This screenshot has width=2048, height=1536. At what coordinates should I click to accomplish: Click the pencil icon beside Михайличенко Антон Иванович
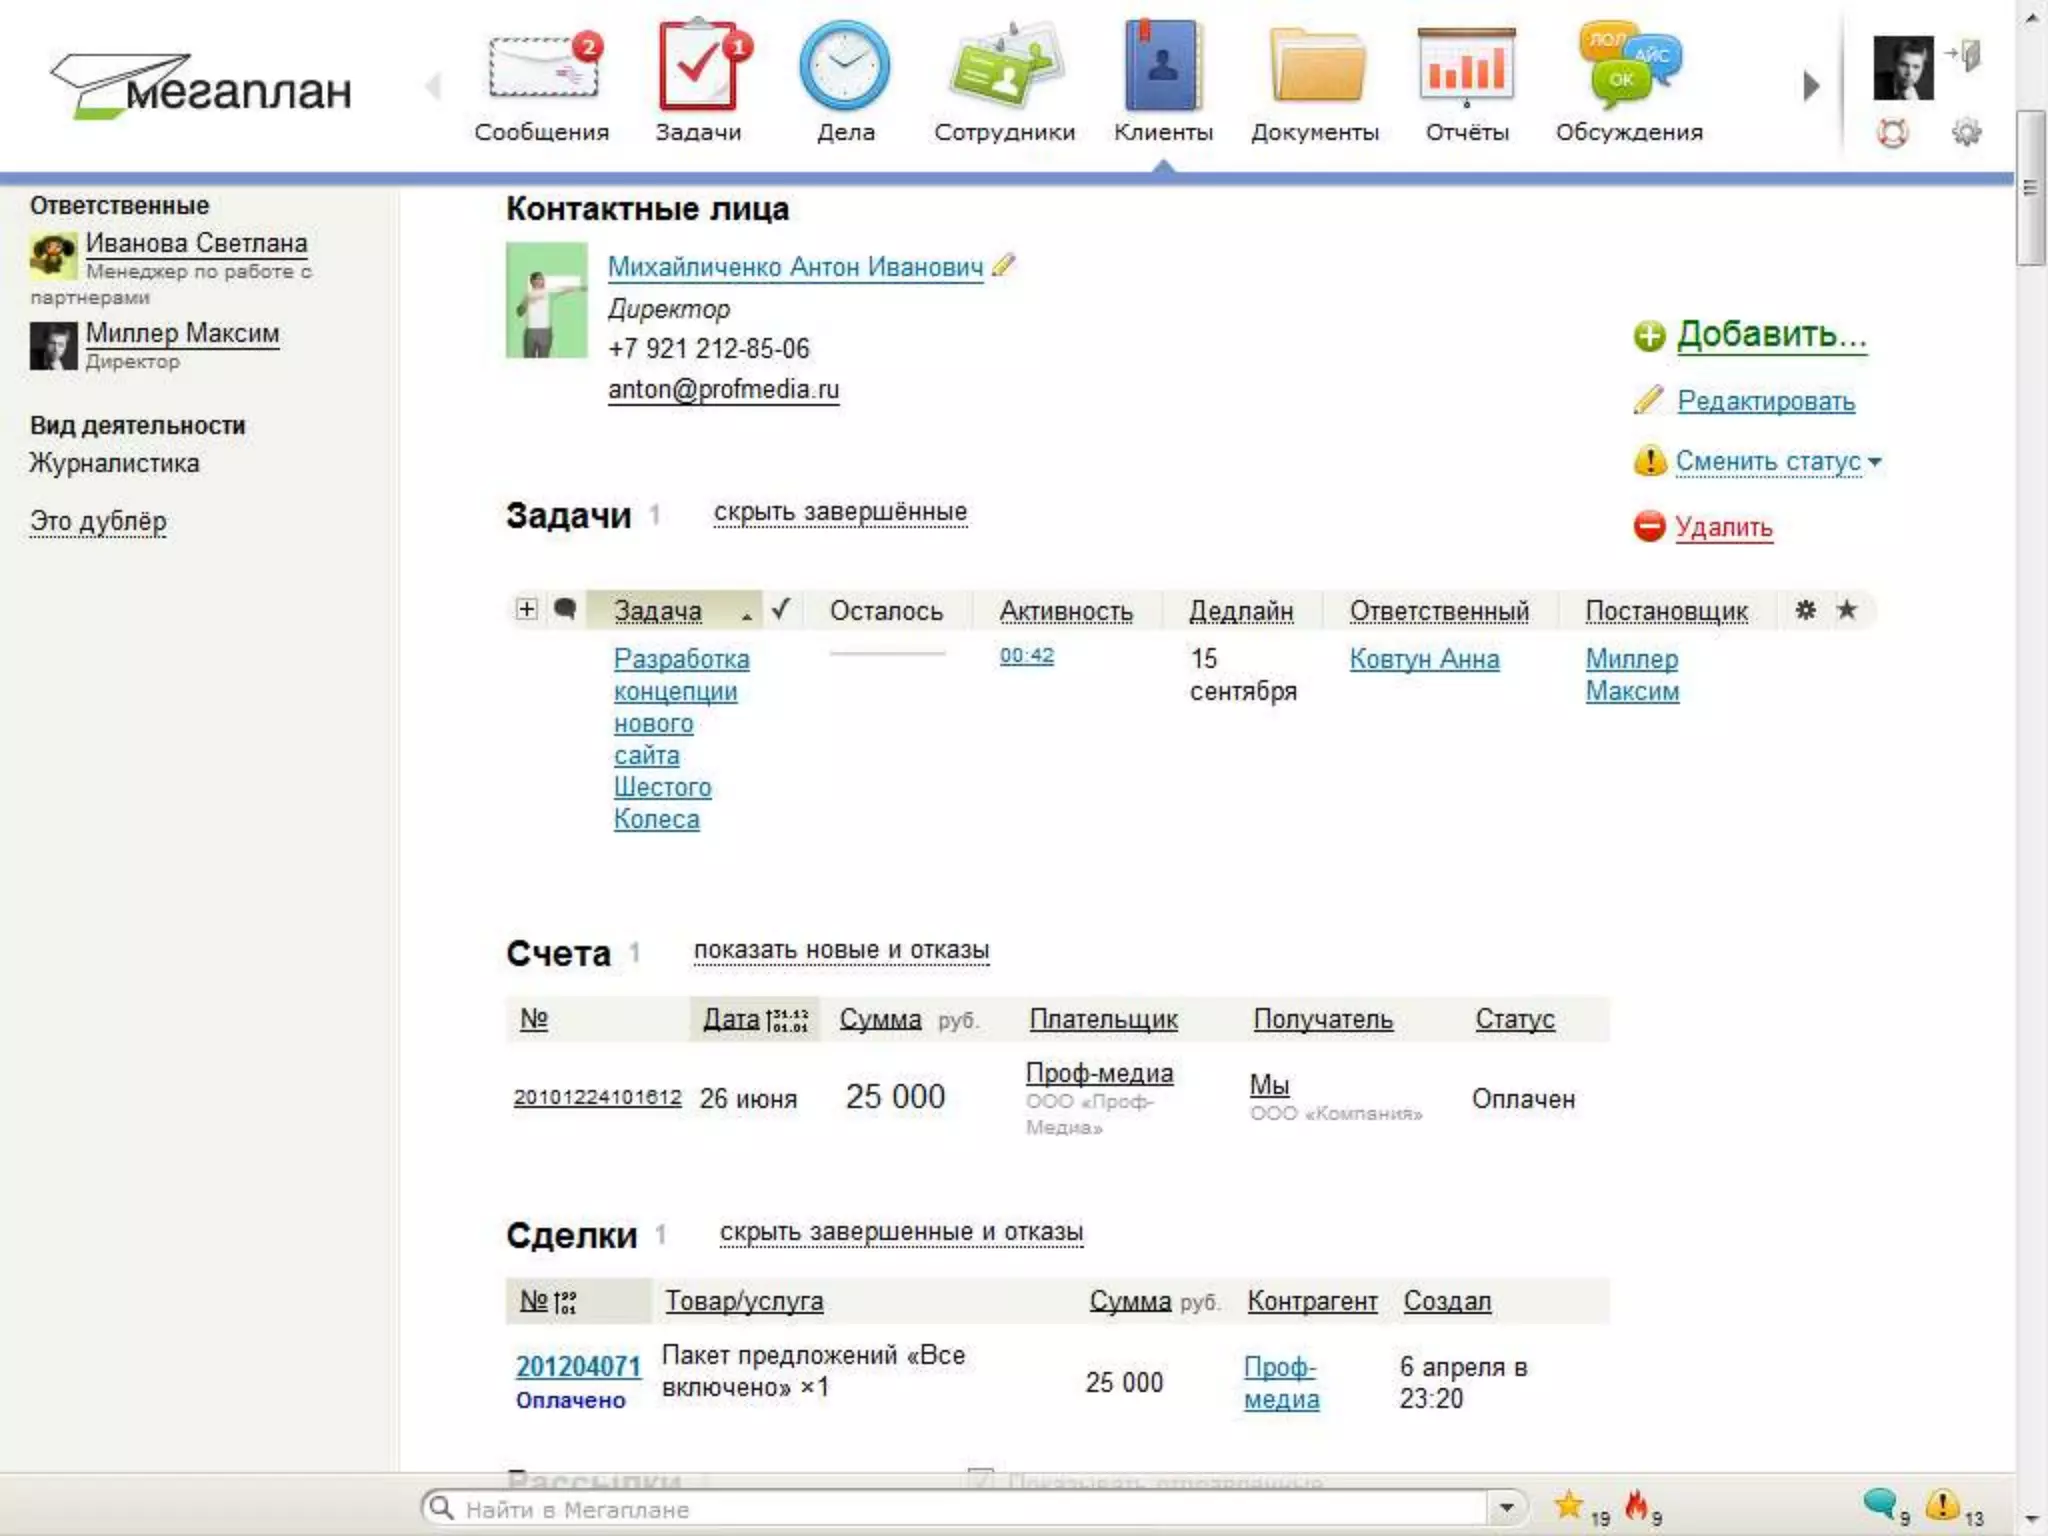click(x=1004, y=265)
